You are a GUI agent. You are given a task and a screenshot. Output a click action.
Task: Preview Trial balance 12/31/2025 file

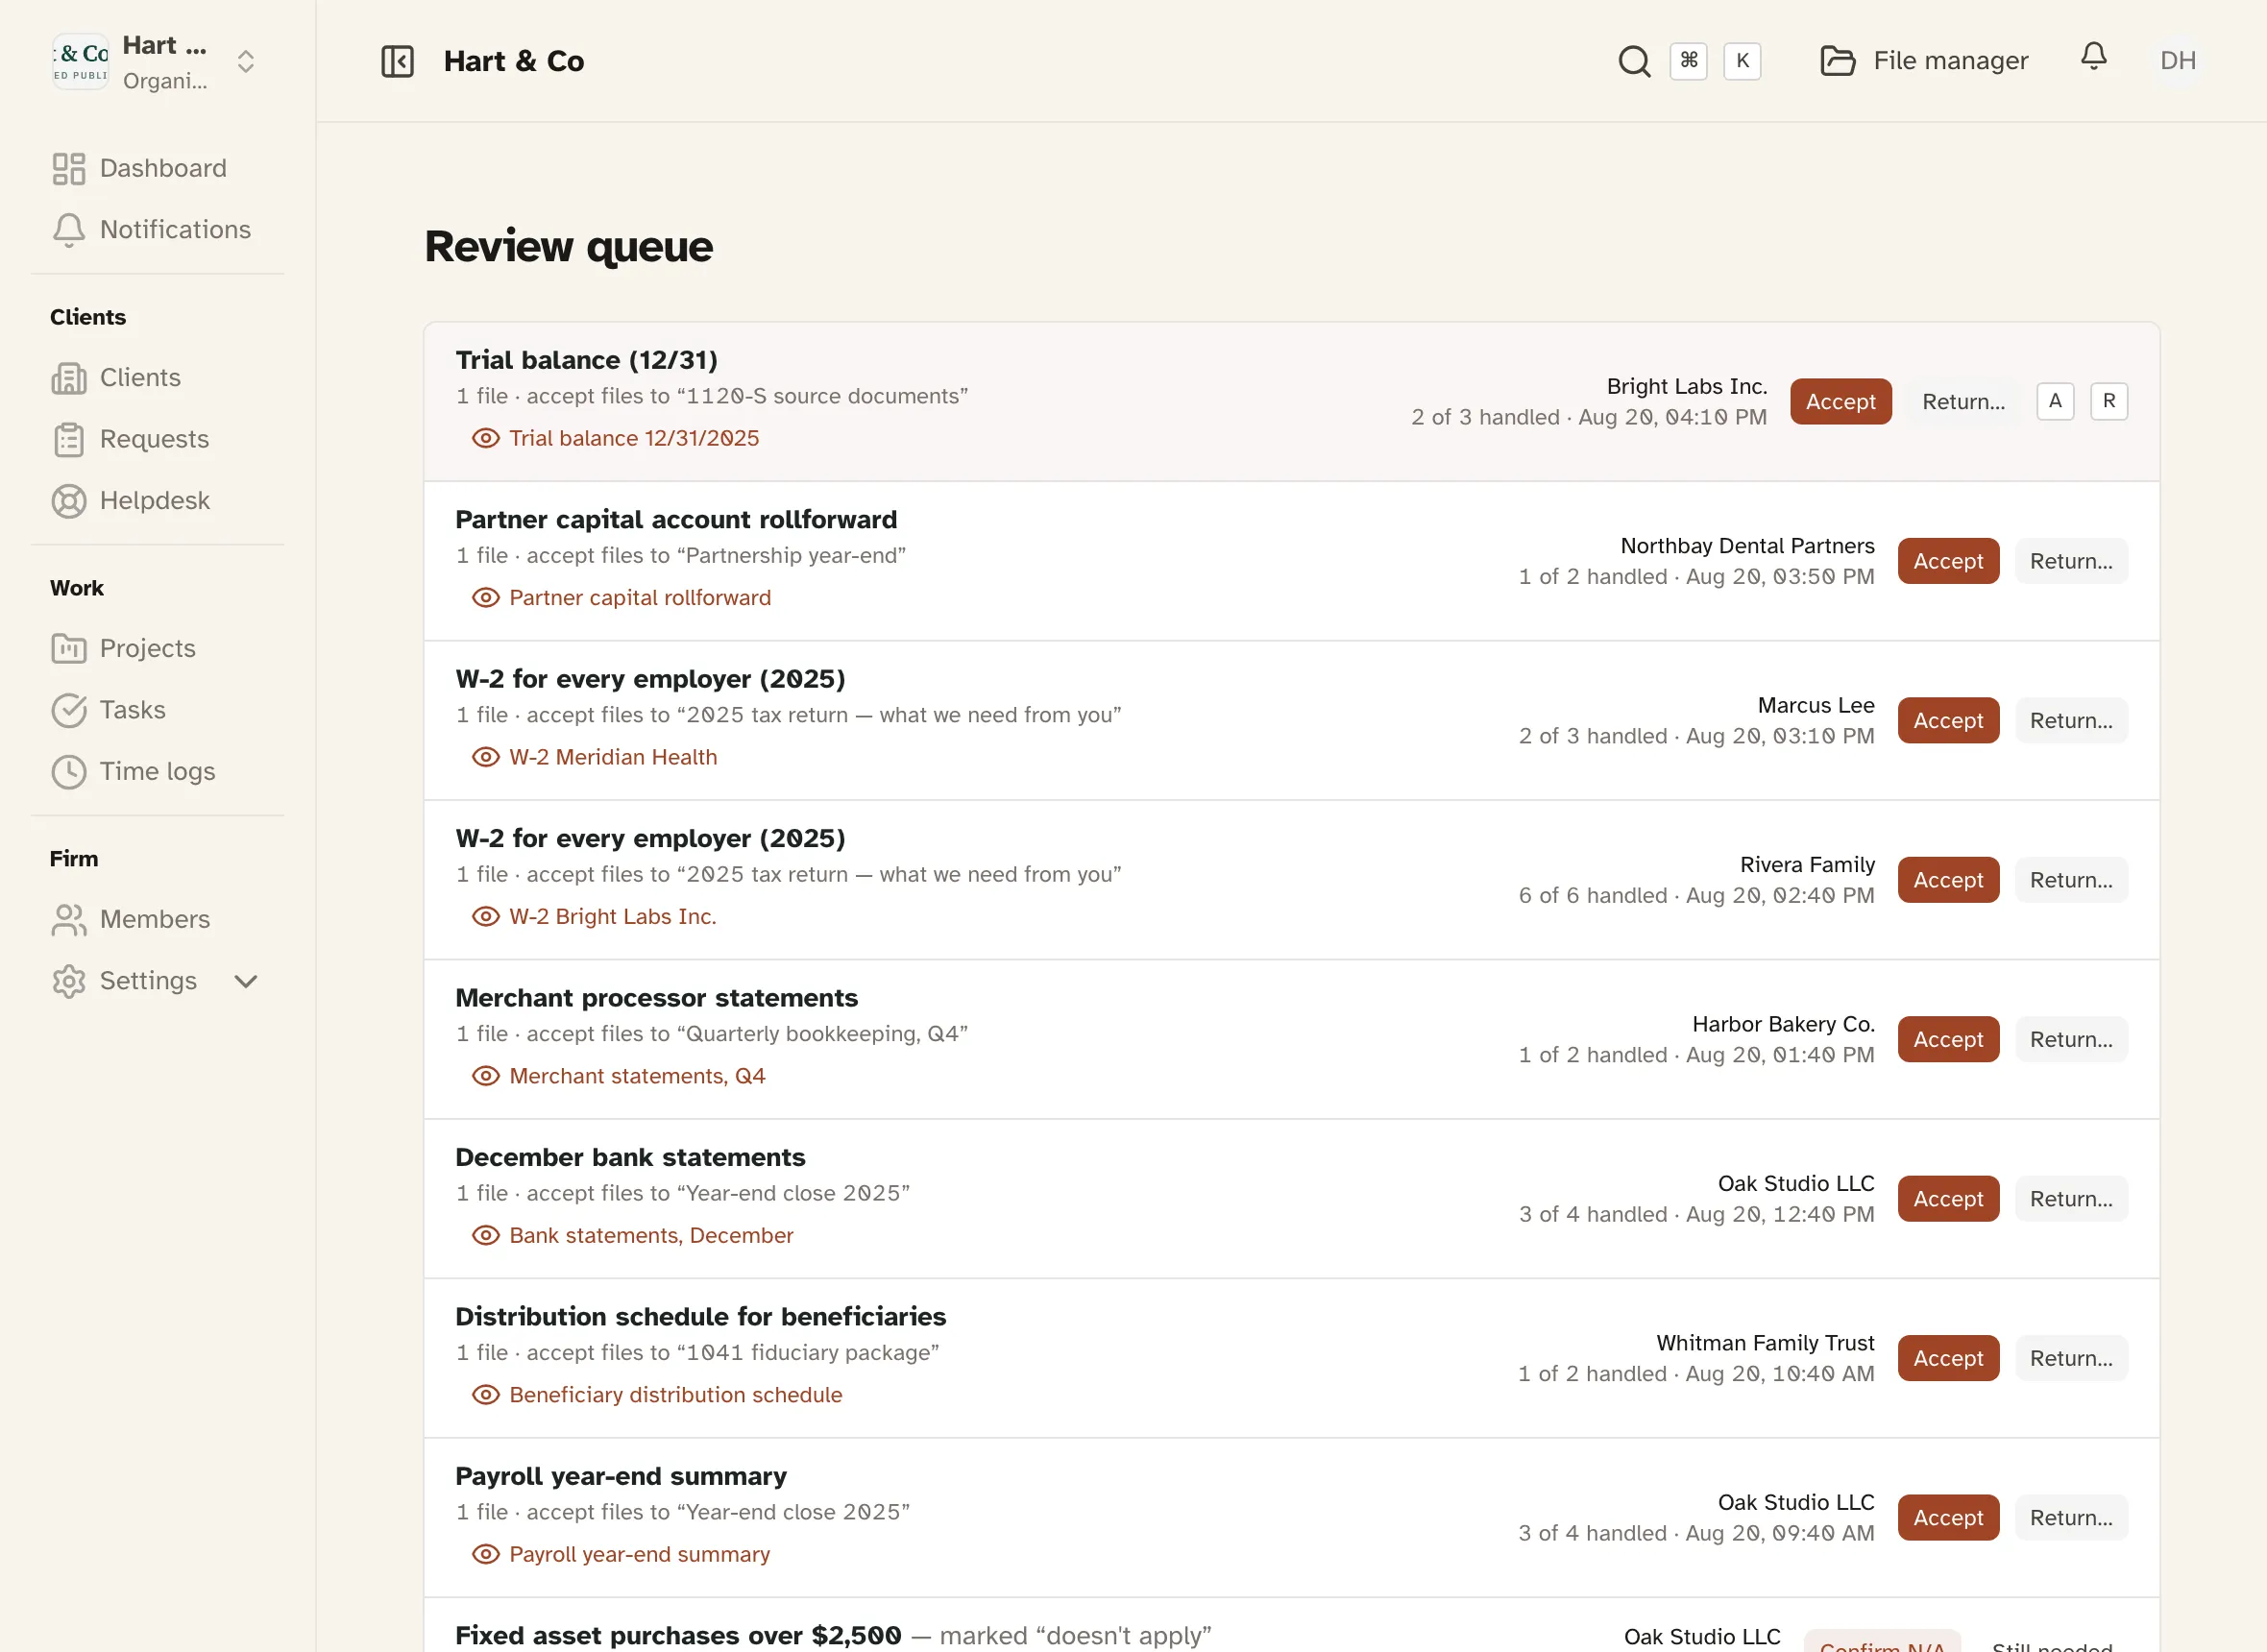[x=615, y=438]
